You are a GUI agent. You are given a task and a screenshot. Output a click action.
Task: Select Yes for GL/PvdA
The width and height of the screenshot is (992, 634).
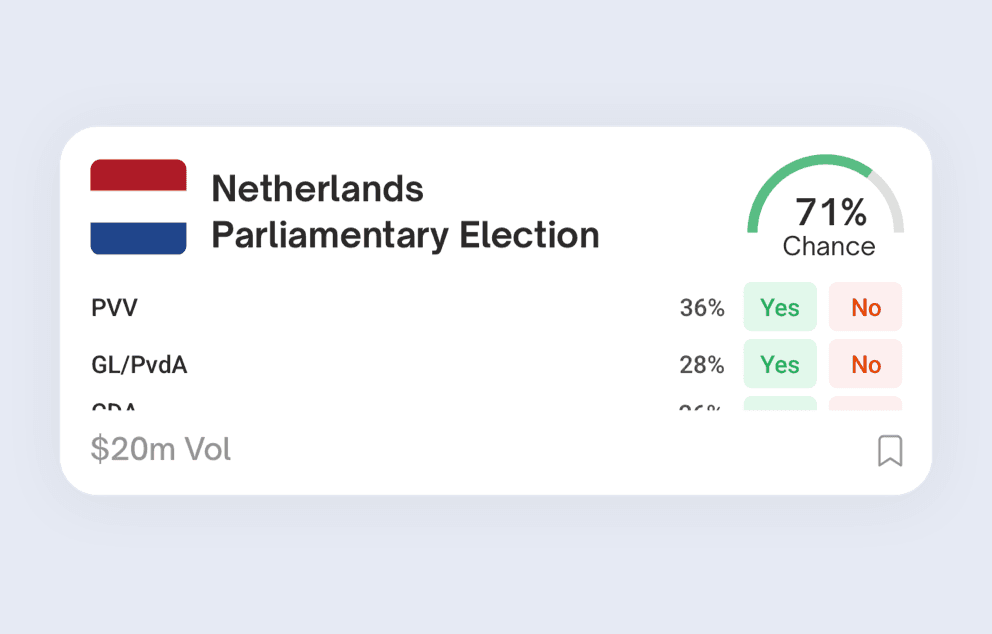click(x=780, y=364)
